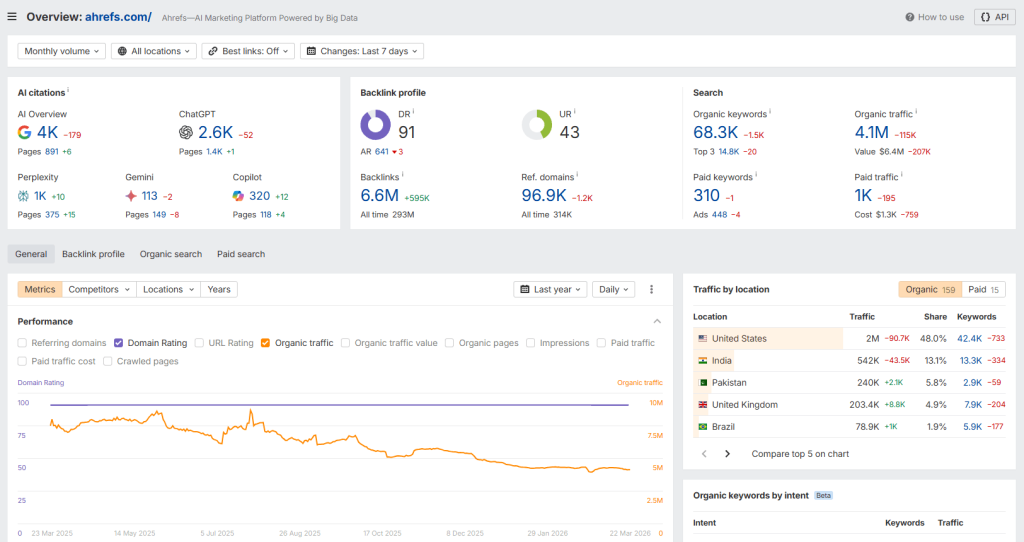This screenshot has width=1024, height=542.
Task: Open the Best links: Off dropdown
Action: click(x=248, y=51)
